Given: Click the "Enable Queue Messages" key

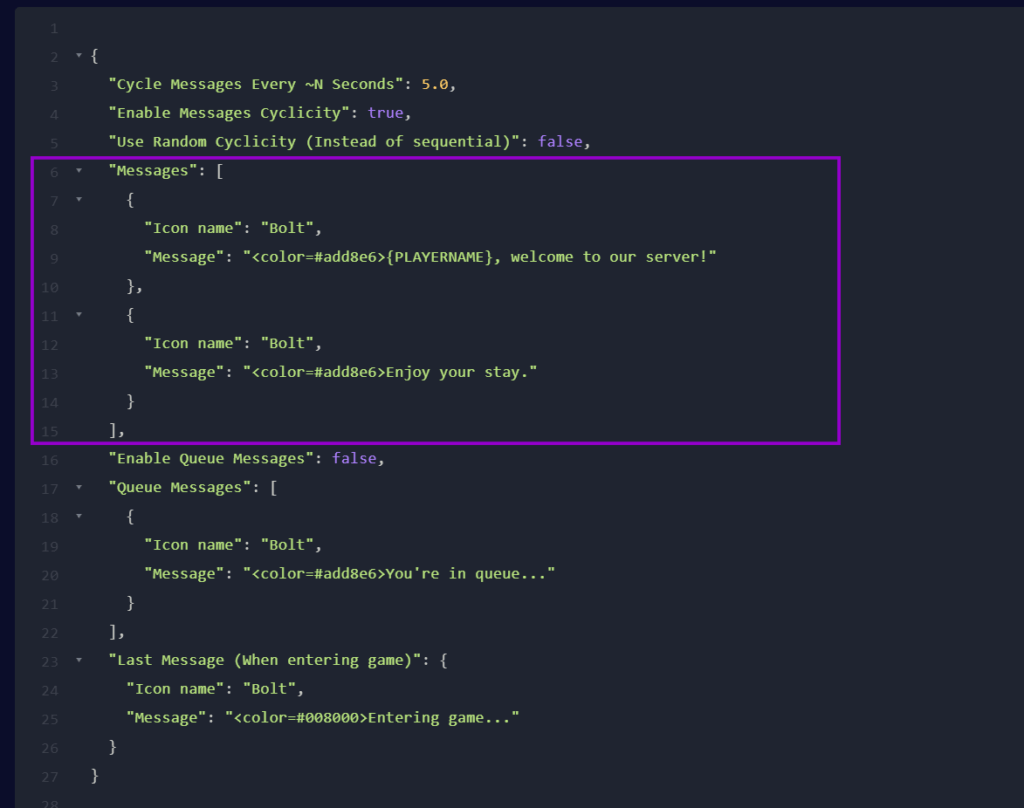Looking at the screenshot, I should (x=211, y=459).
